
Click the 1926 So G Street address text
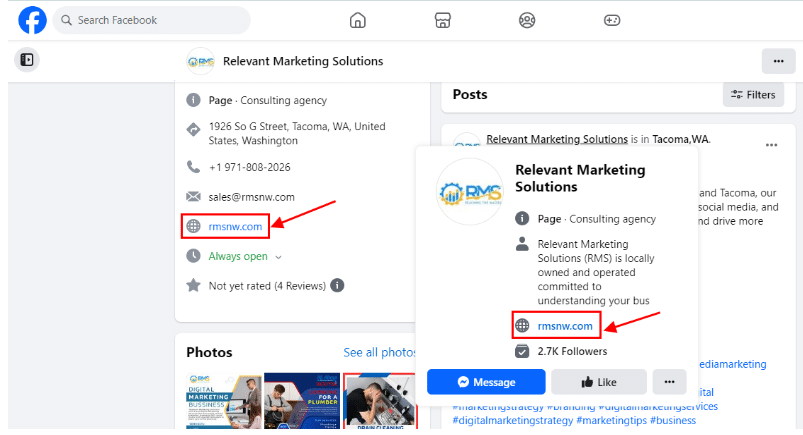coord(297,133)
